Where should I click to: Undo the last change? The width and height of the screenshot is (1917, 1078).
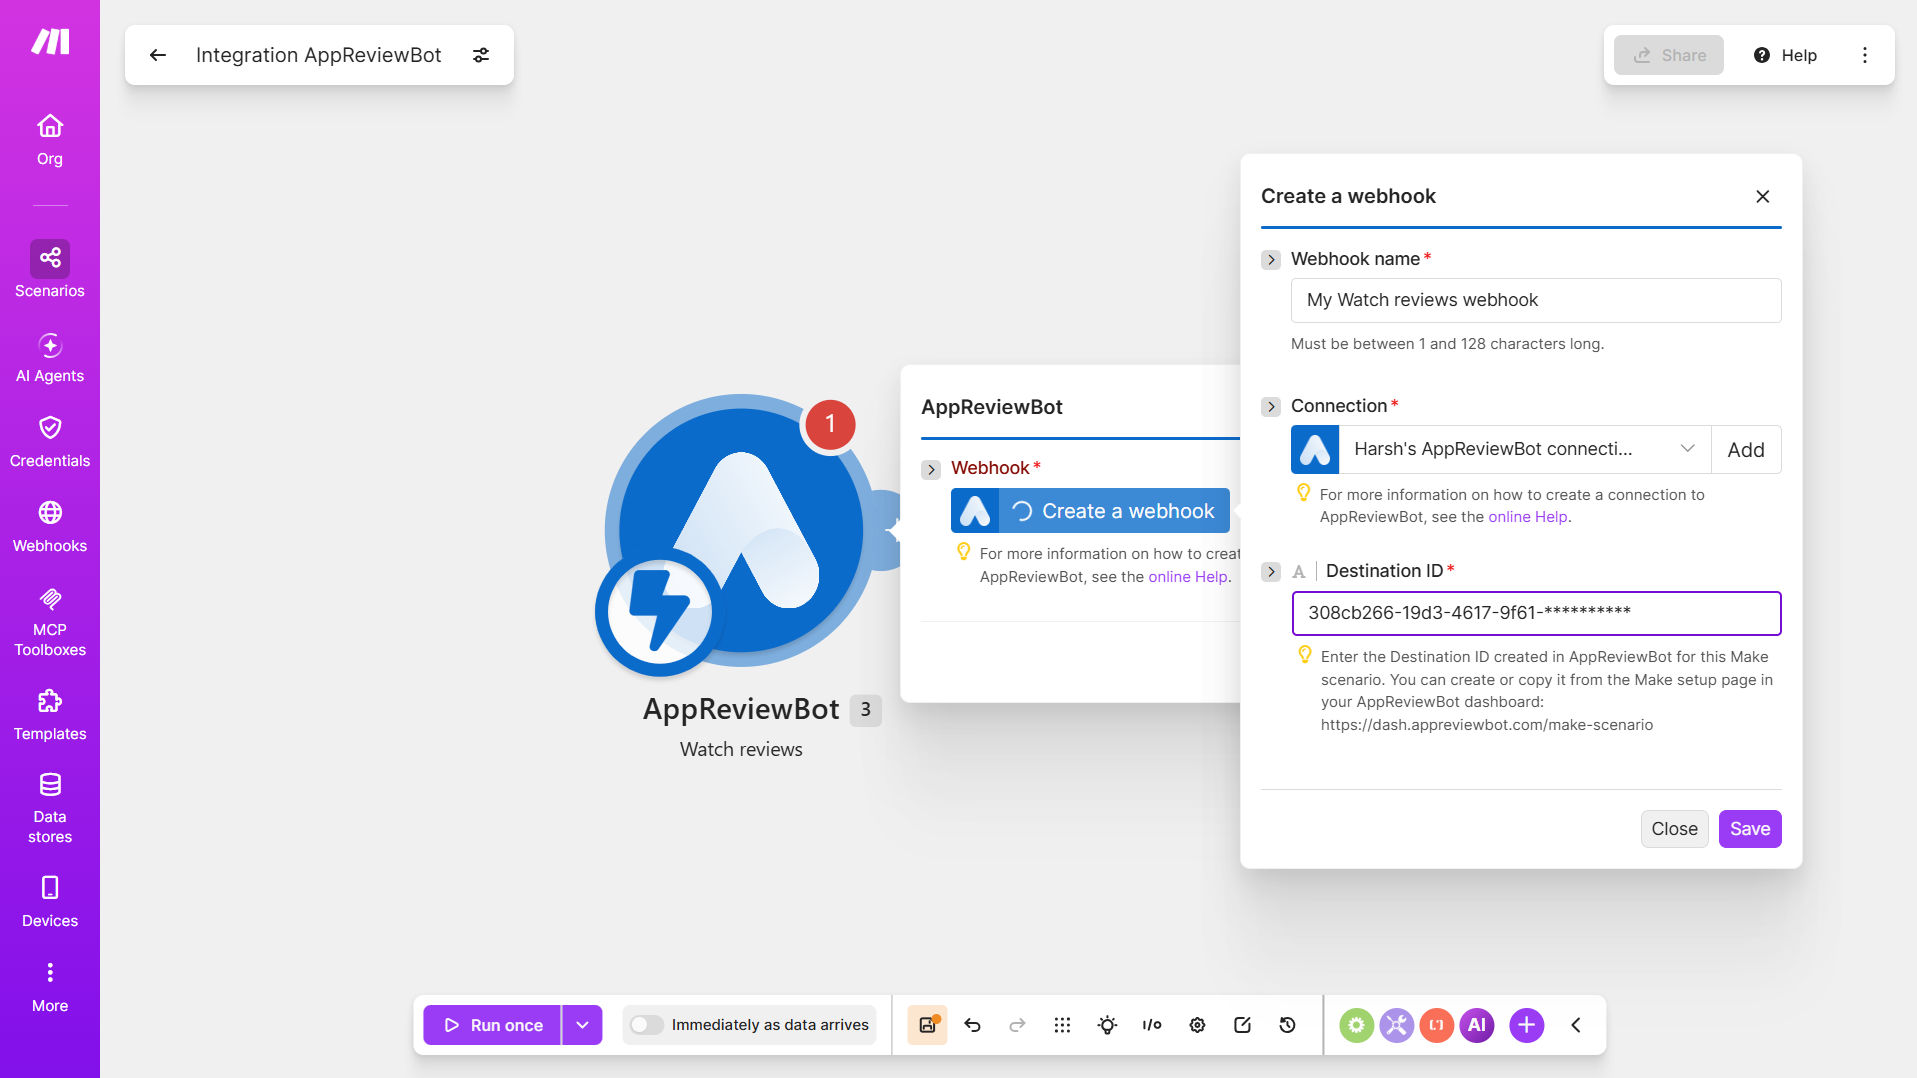(x=972, y=1025)
